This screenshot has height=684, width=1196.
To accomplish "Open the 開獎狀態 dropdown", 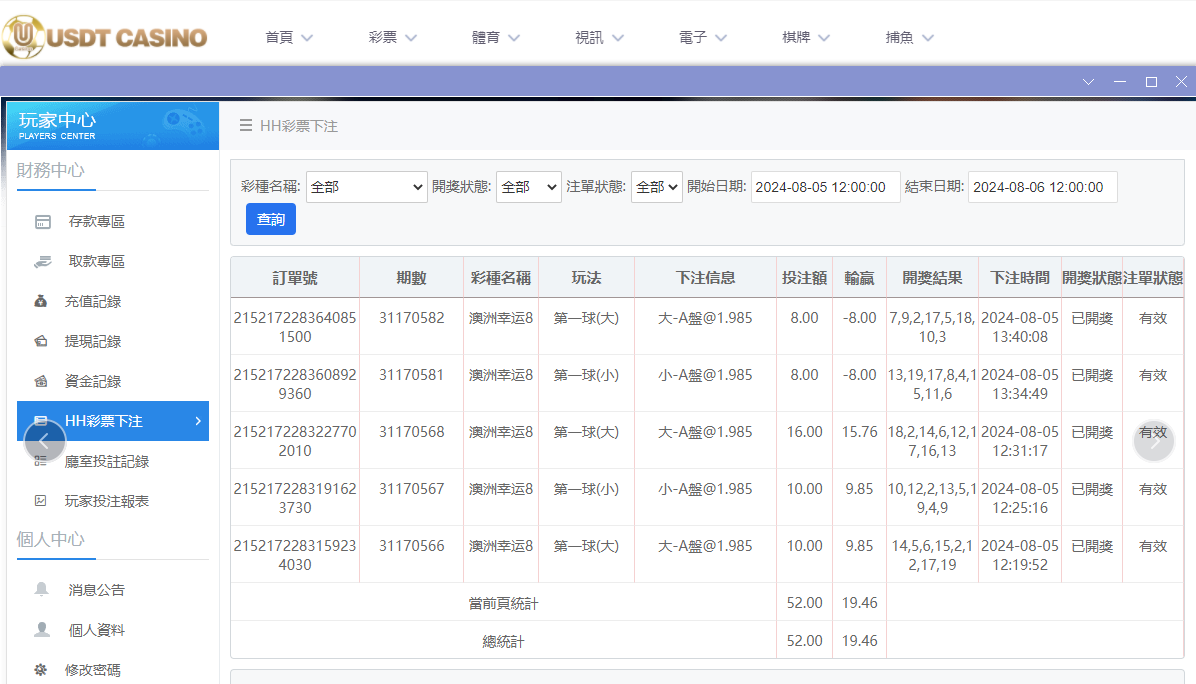I will click(x=528, y=187).
